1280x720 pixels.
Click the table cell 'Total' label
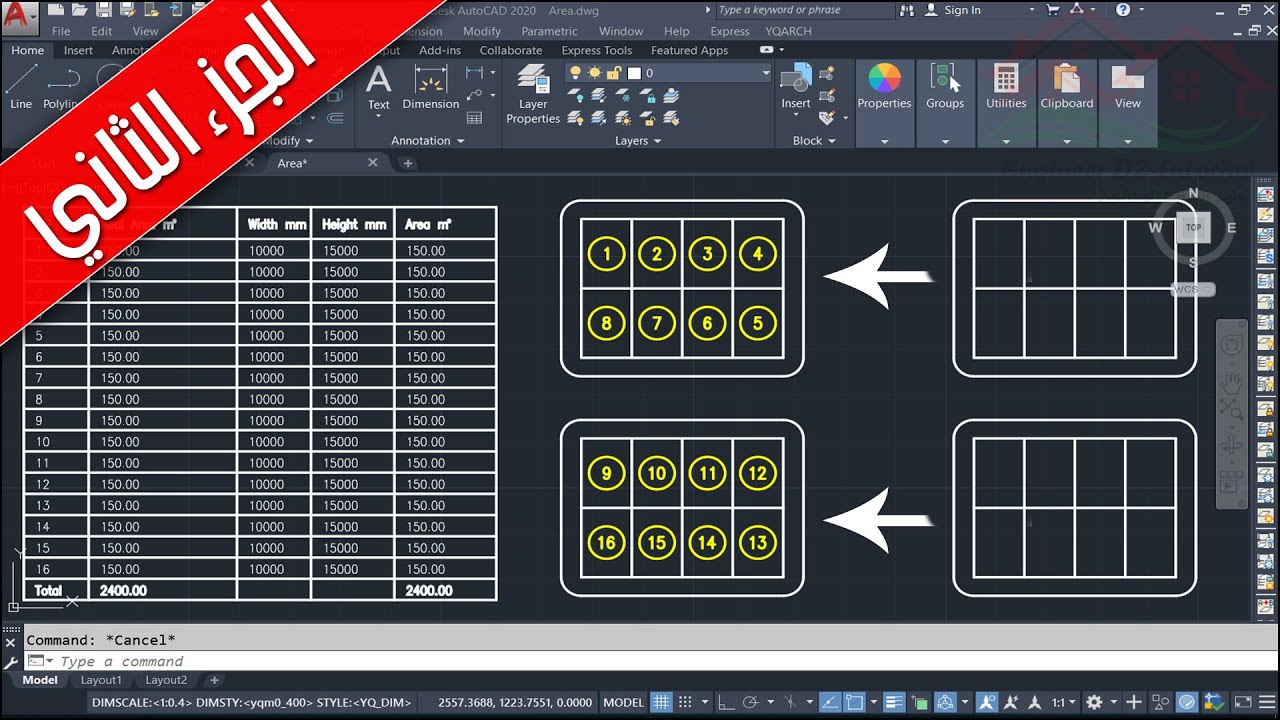click(48, 590)
